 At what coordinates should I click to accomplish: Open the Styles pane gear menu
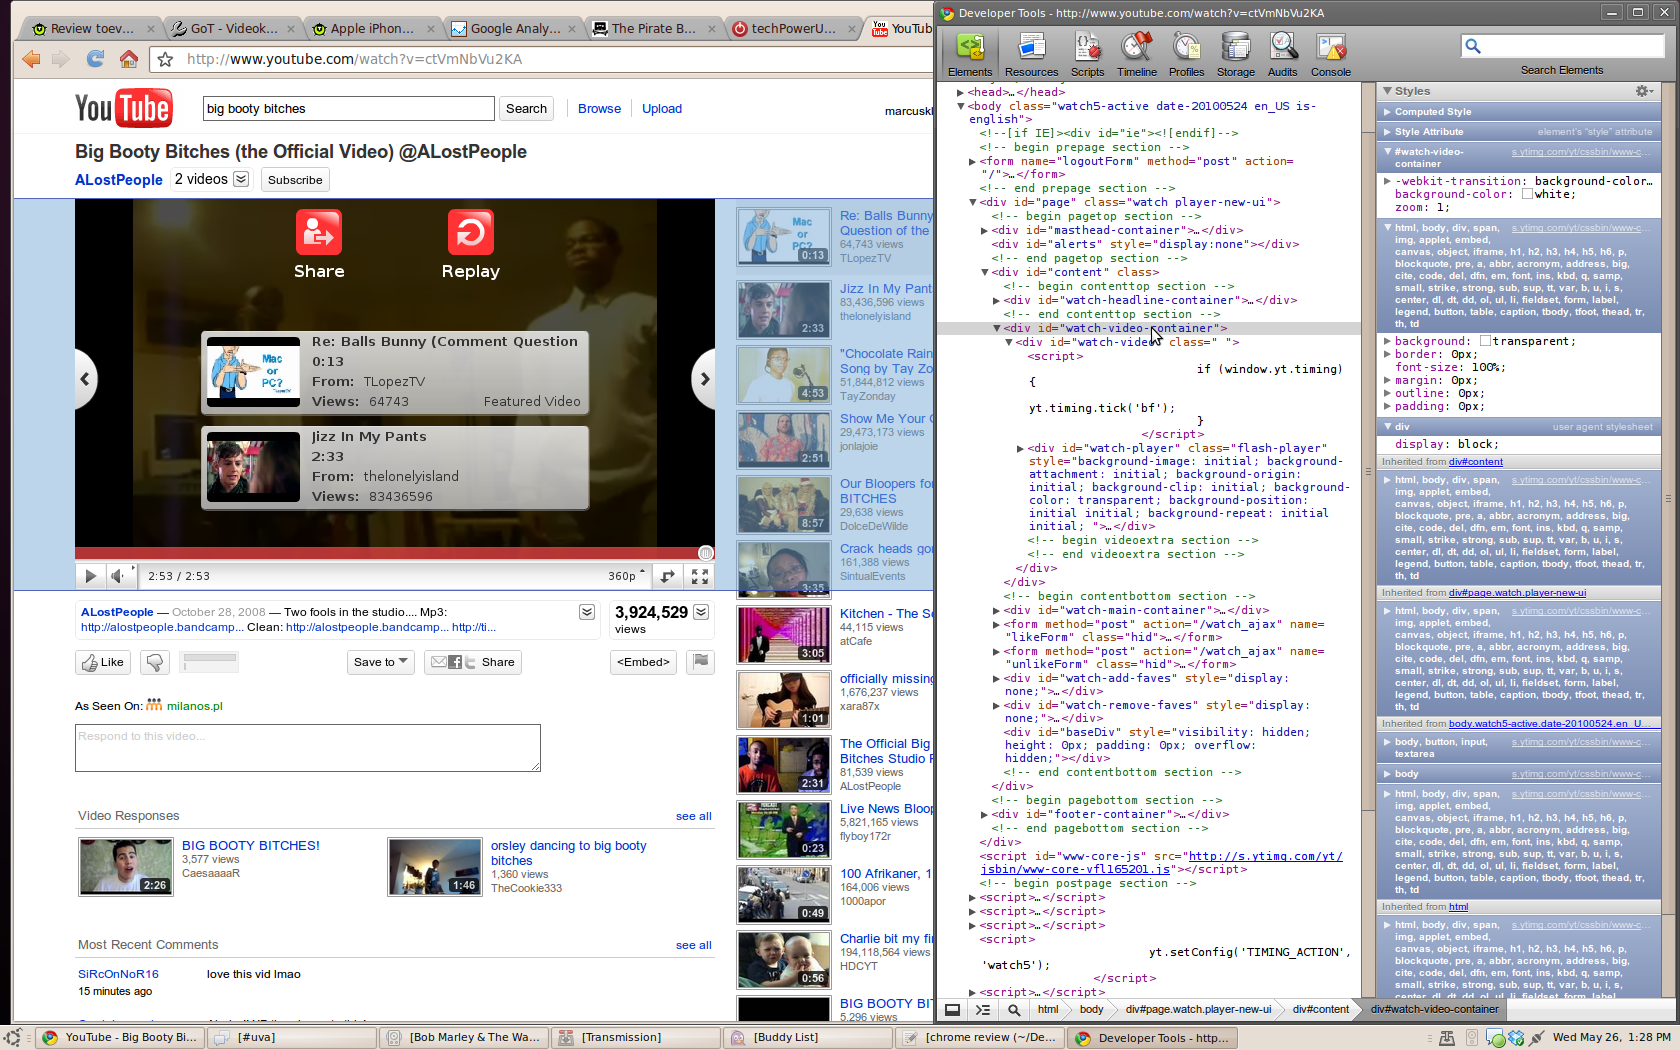click(x=1644, y=91)
